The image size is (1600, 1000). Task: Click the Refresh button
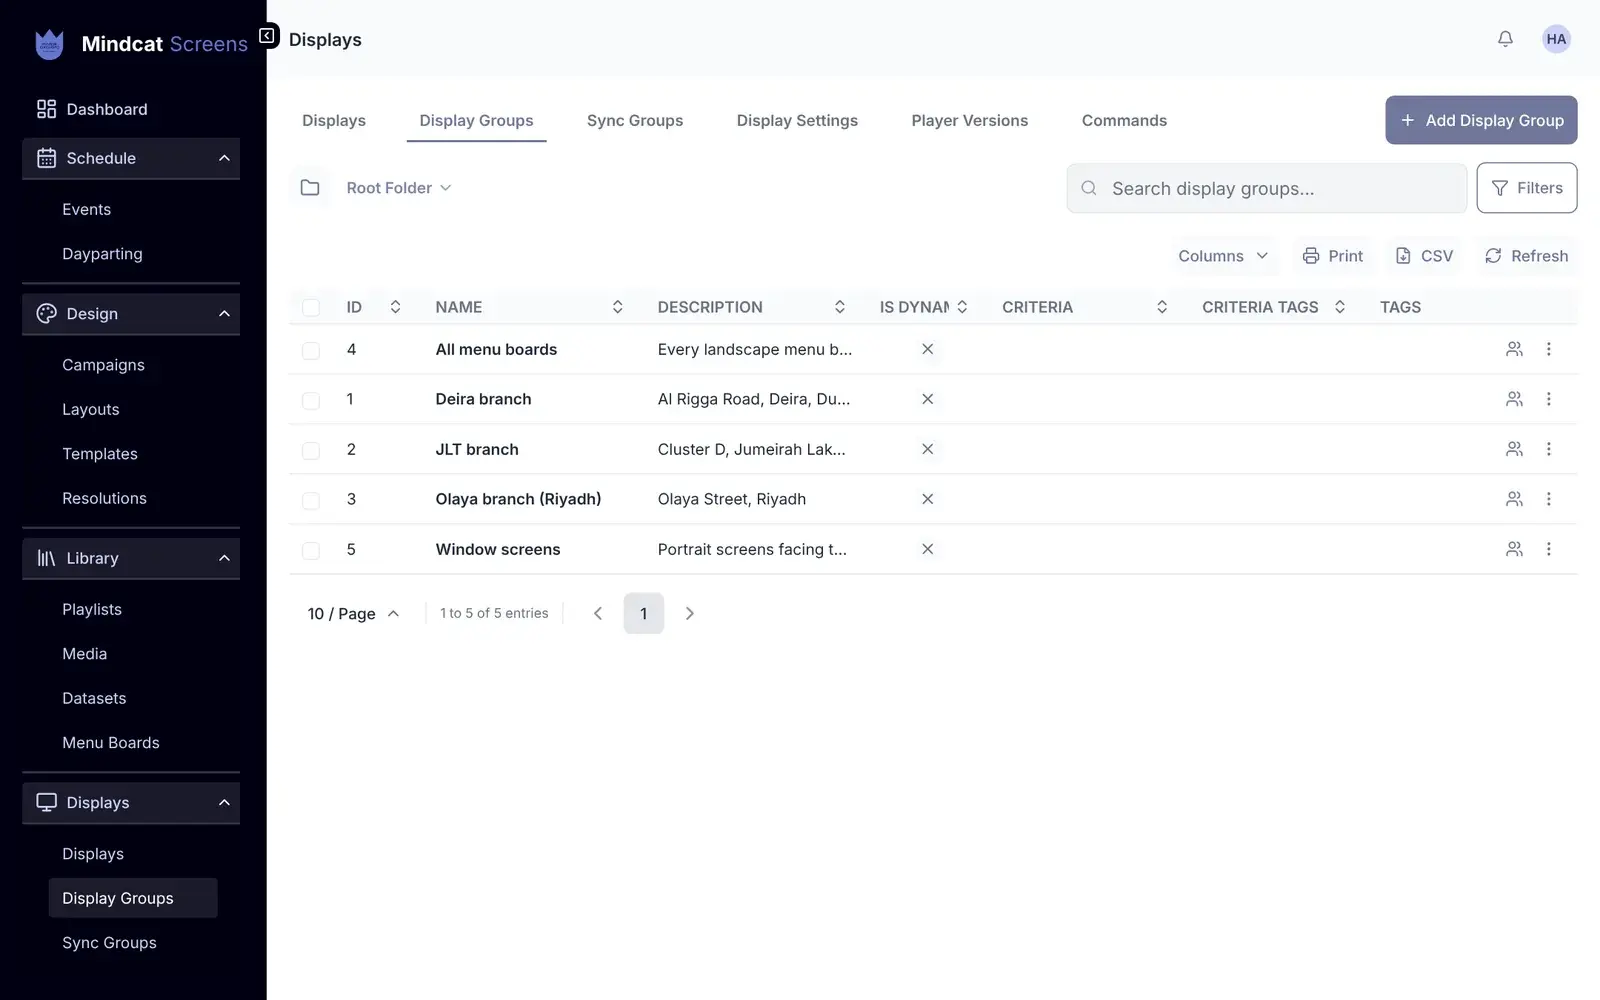click(1526, 256)
